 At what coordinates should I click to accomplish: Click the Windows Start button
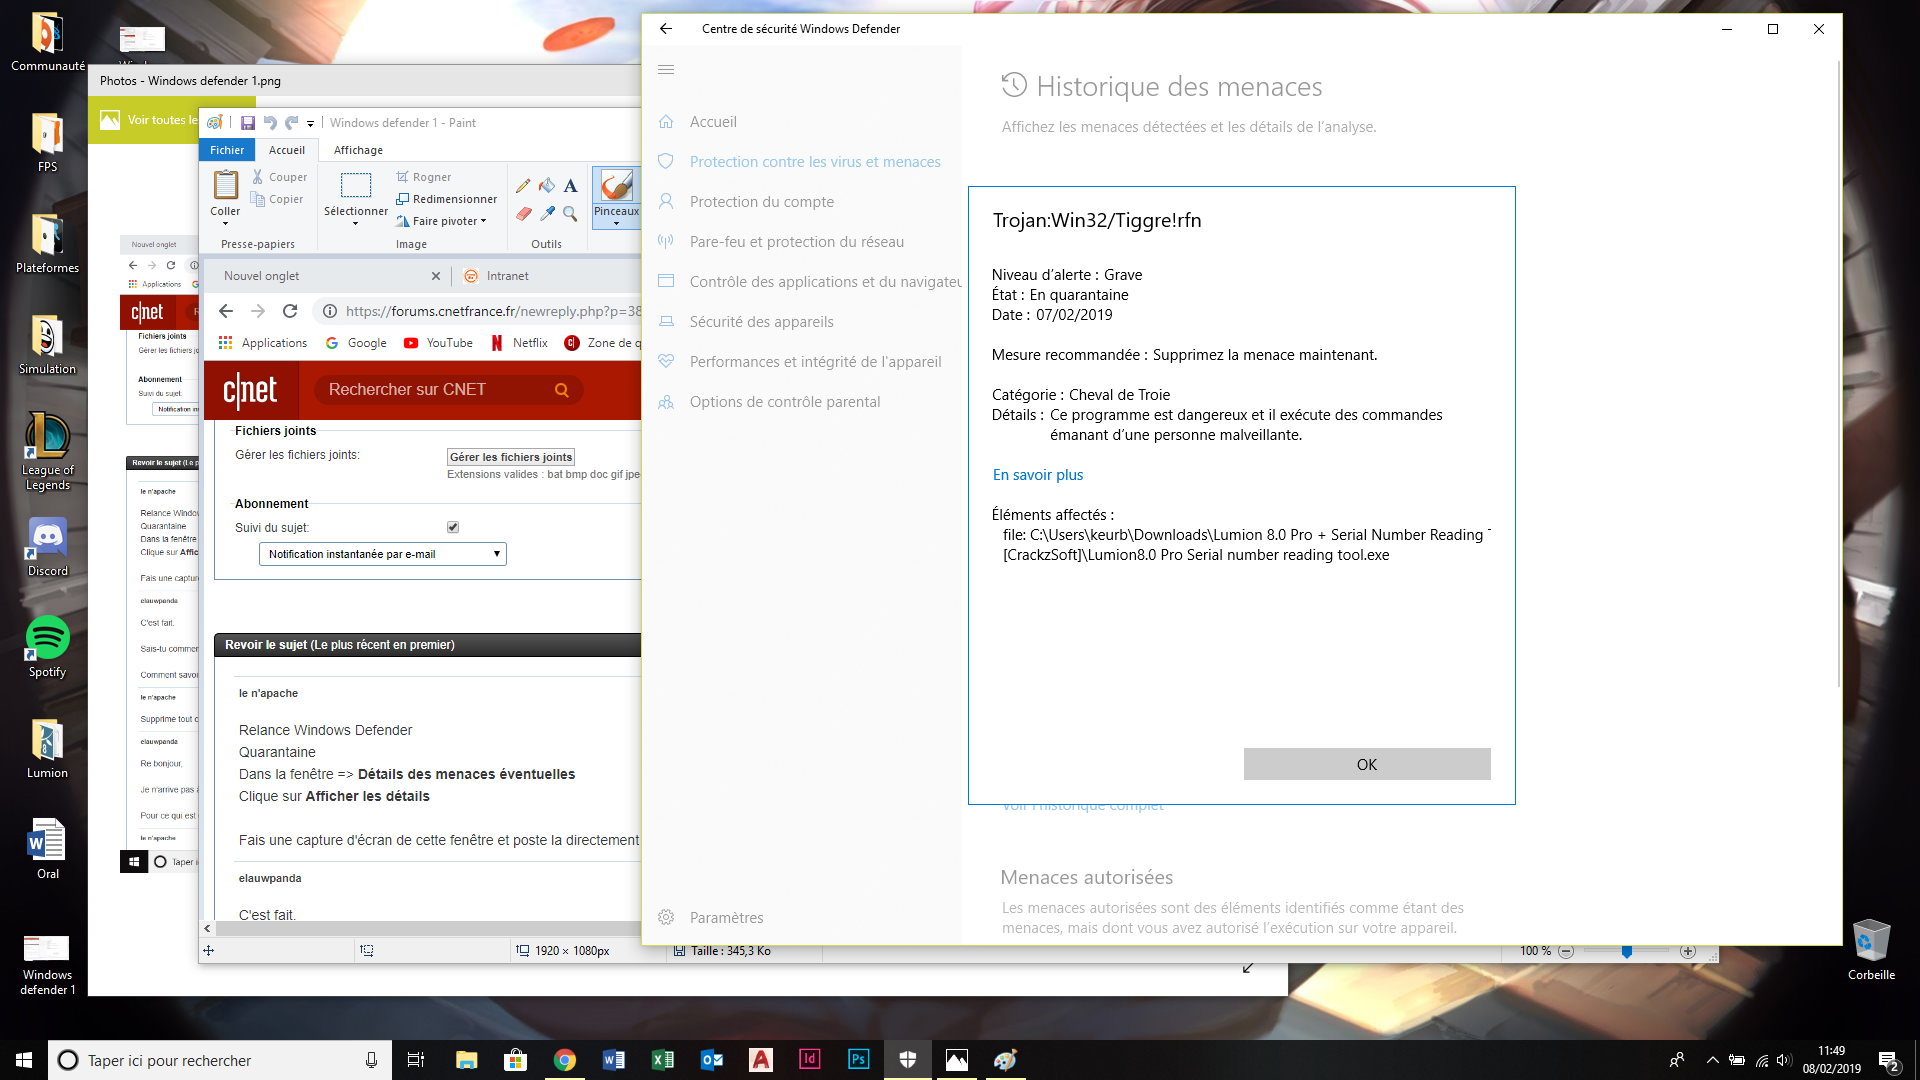tap(24, 1060)
